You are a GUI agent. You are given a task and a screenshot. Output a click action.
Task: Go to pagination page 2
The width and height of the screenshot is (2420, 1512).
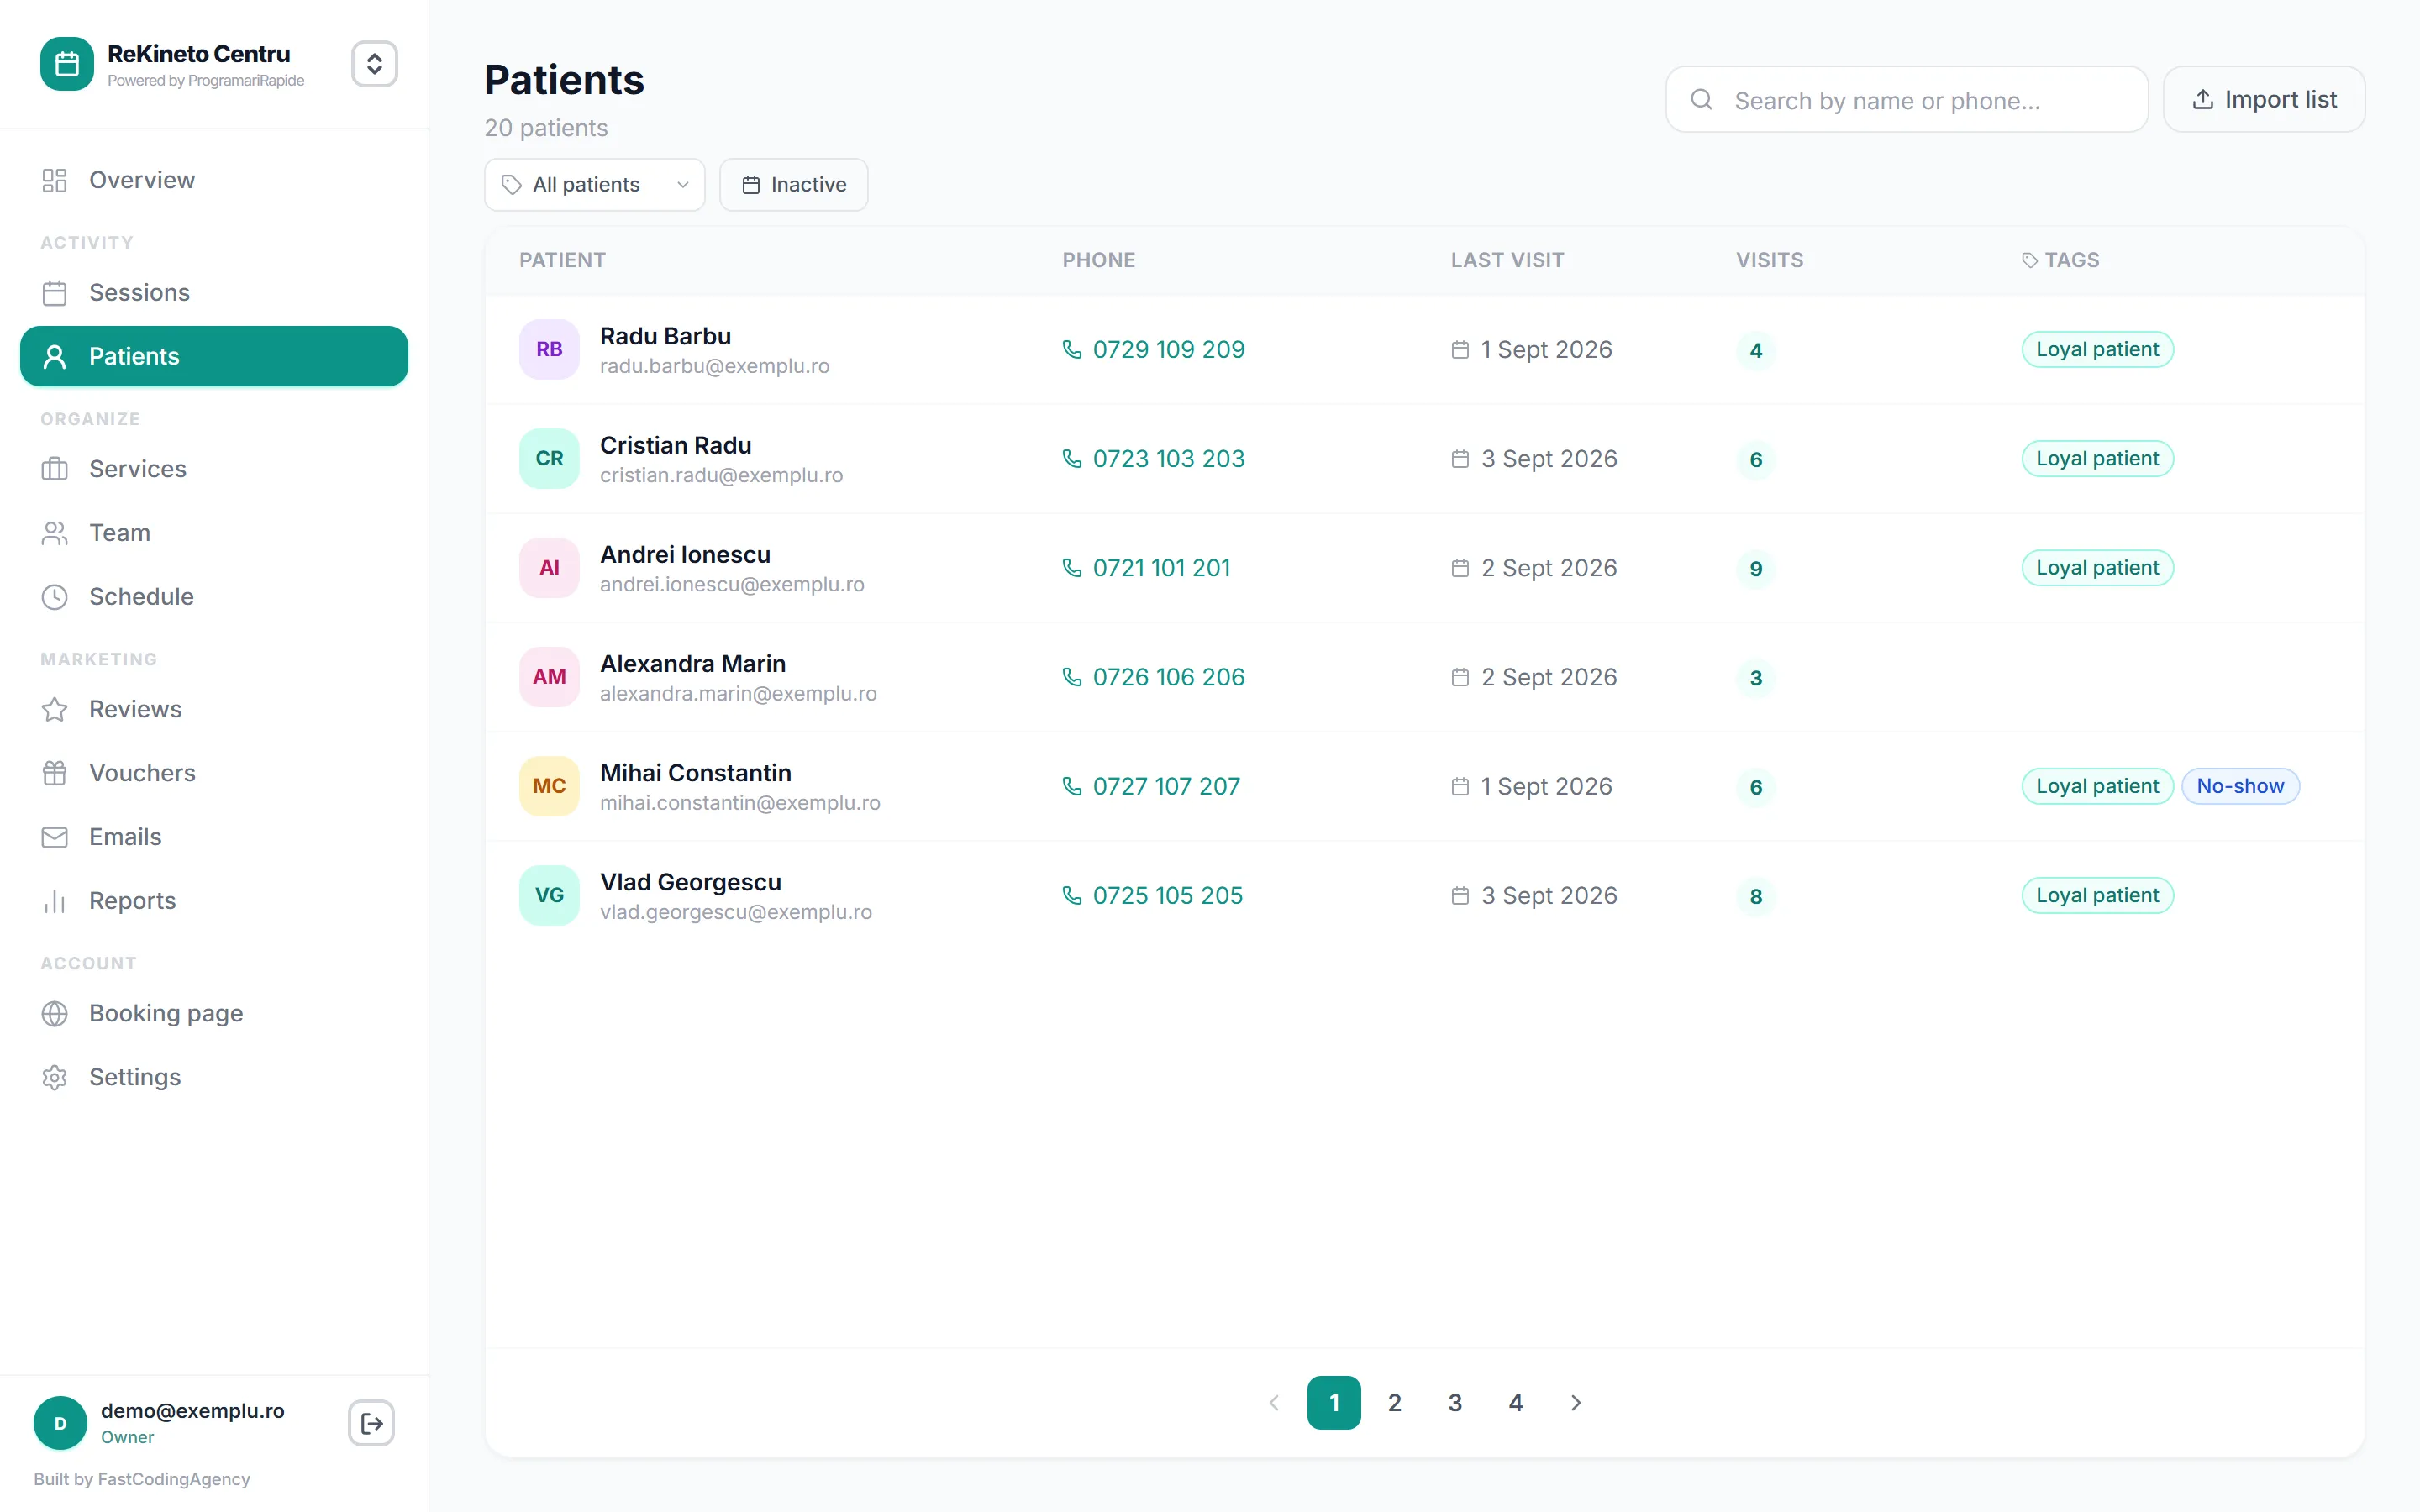point(1394,1403)
